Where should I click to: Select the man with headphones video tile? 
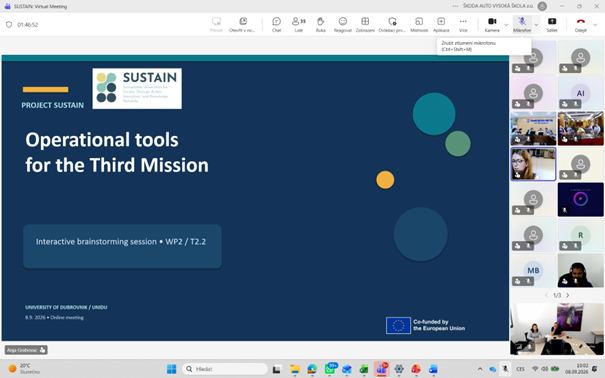pos(580,270)
